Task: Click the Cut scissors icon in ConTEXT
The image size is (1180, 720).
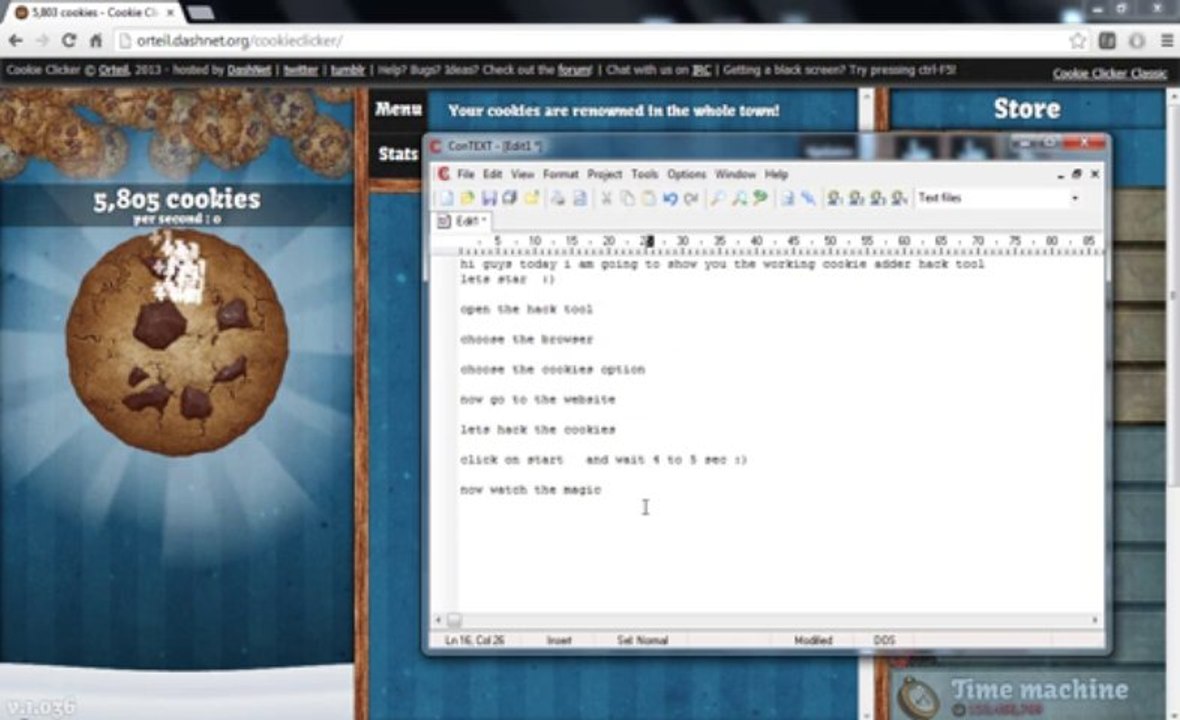Action: [606, 198]
